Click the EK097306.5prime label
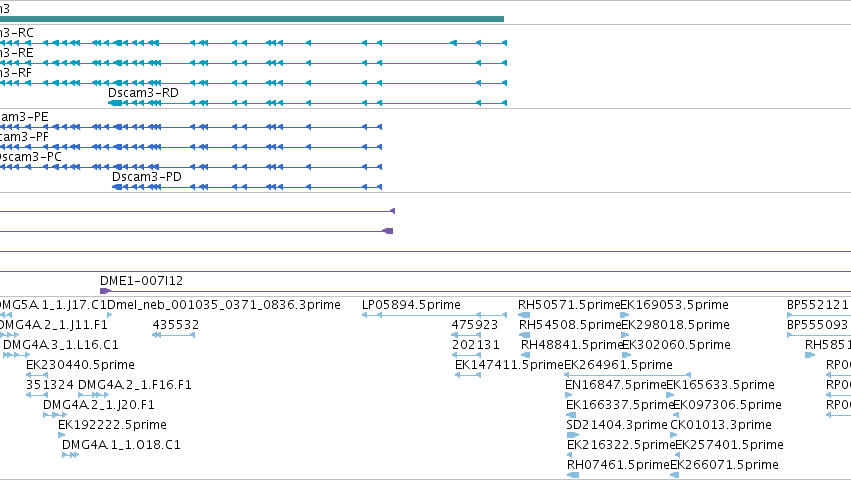 point(727,405)
